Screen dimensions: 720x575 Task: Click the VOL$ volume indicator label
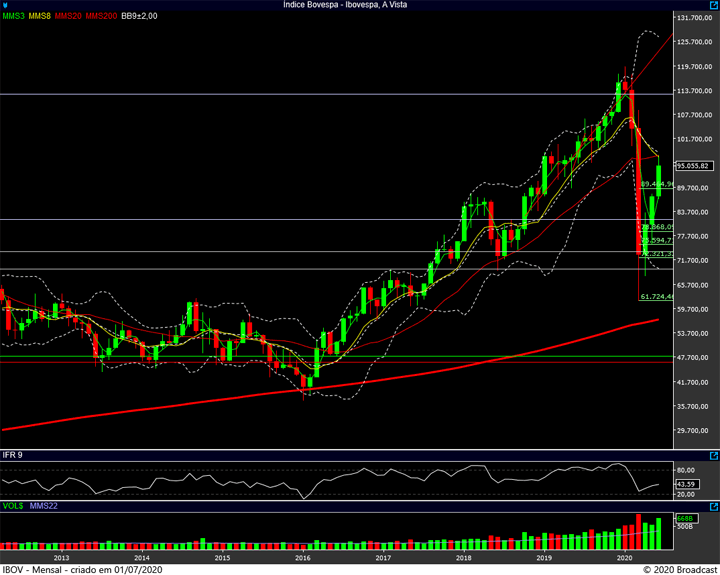(x=12, y=508)
